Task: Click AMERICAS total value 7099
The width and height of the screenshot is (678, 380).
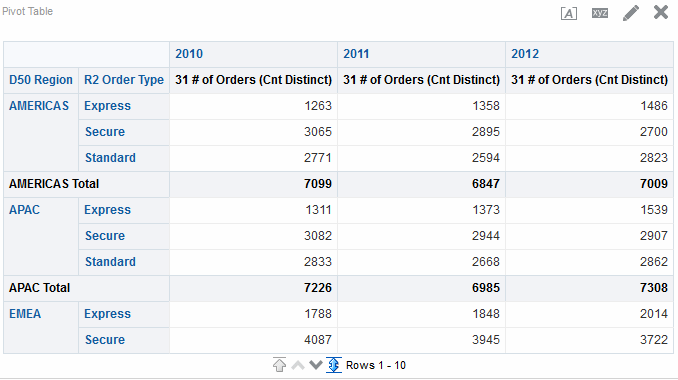Action: [x=318, y=184]
